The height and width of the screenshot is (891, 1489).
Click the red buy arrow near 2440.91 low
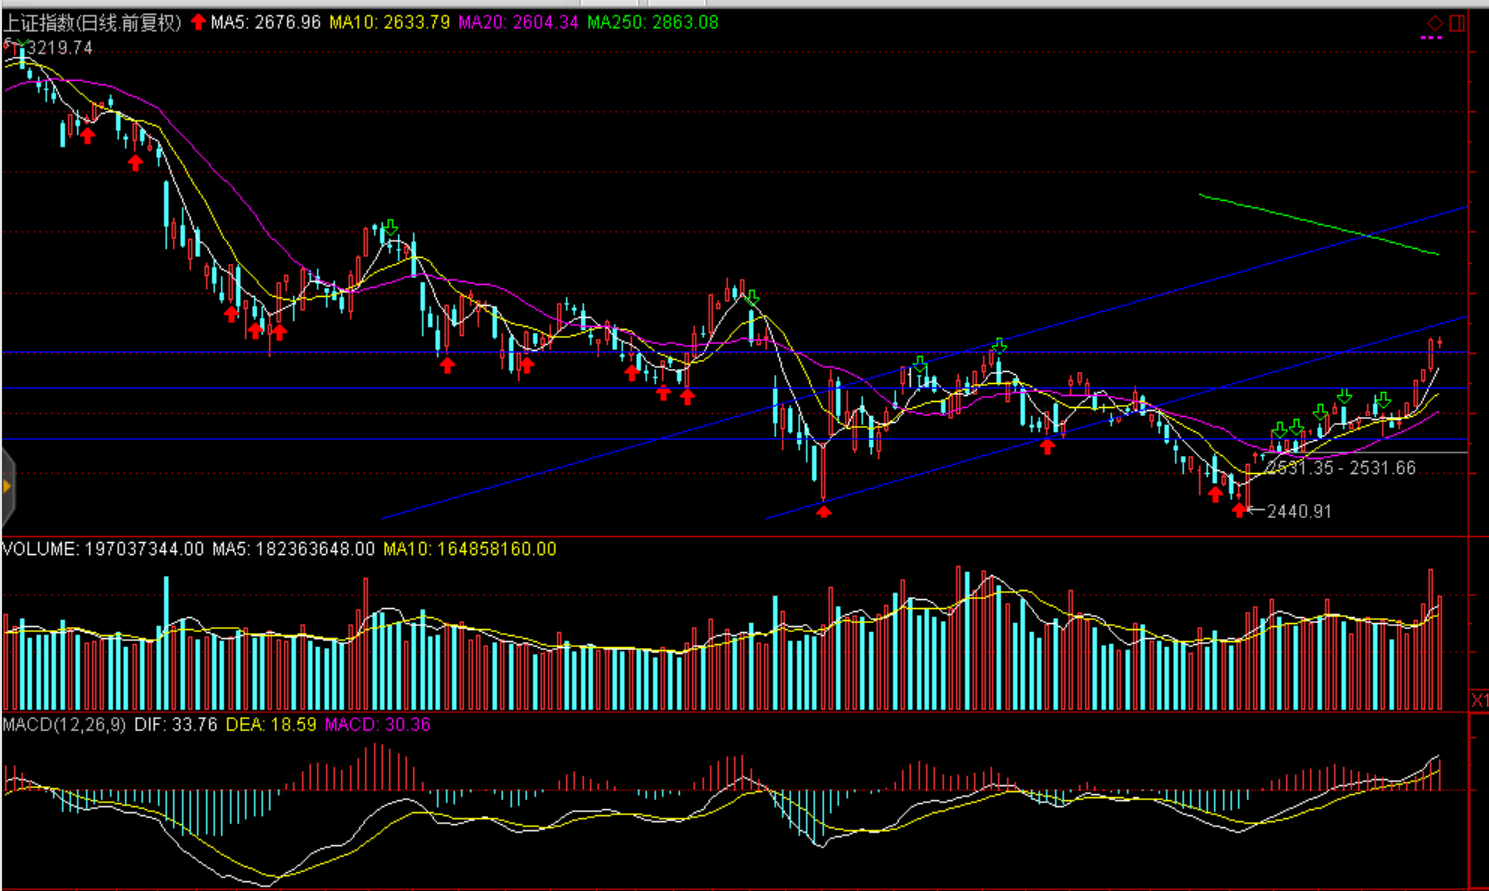(1240, 510)
